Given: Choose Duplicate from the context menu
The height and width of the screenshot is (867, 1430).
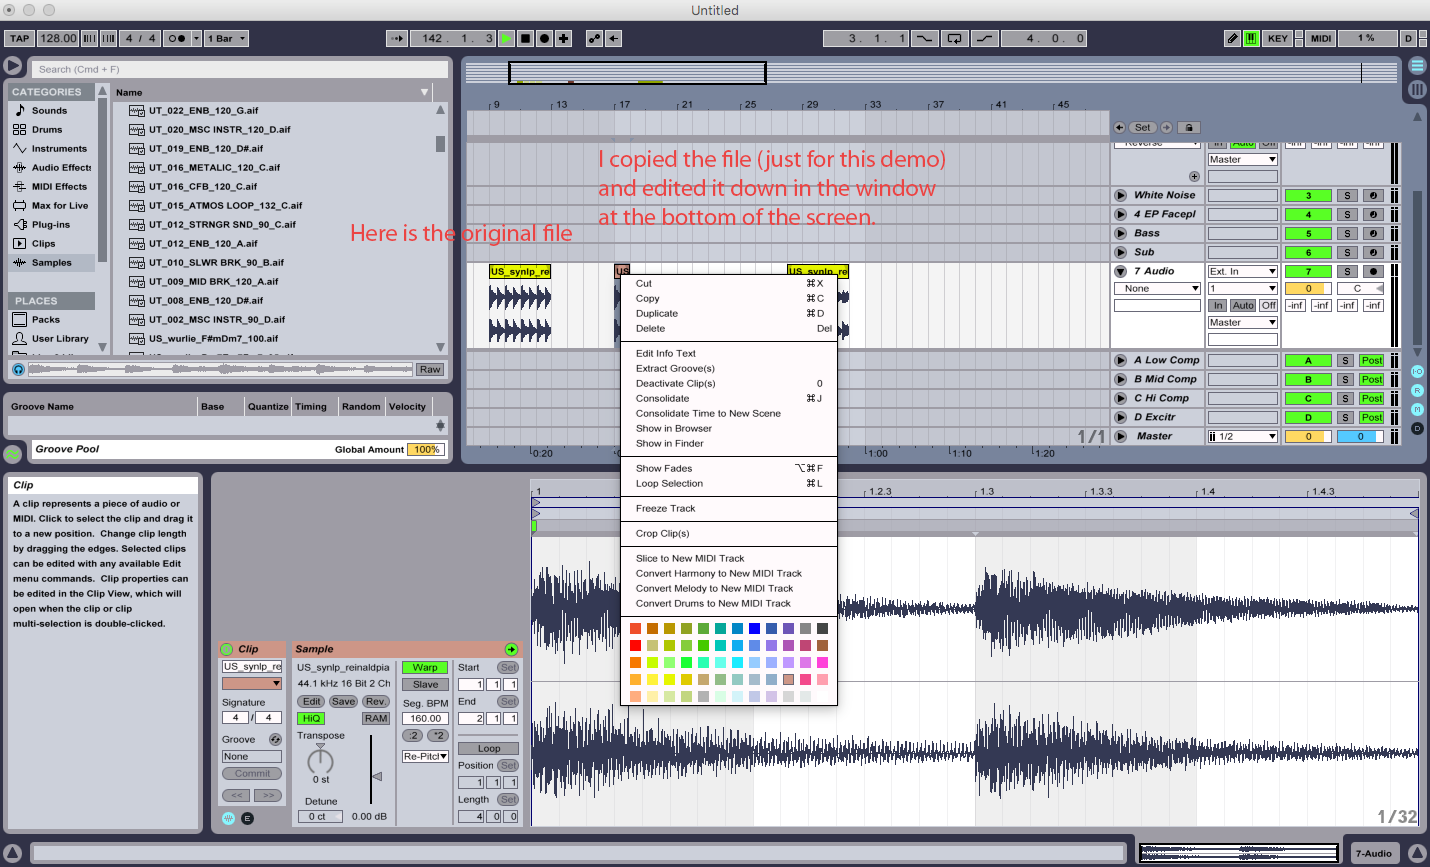Looking at the screenshot, I should pyautogui.click(x=728, y=313).
